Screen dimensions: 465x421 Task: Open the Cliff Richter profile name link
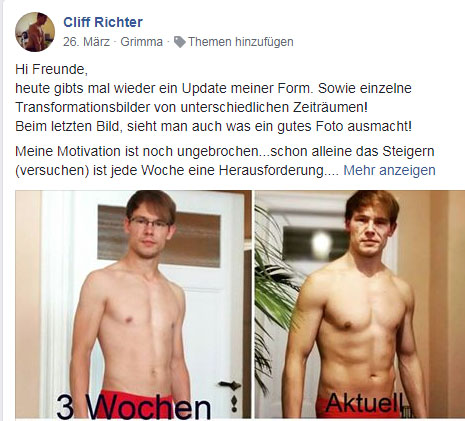coord(103,22)
